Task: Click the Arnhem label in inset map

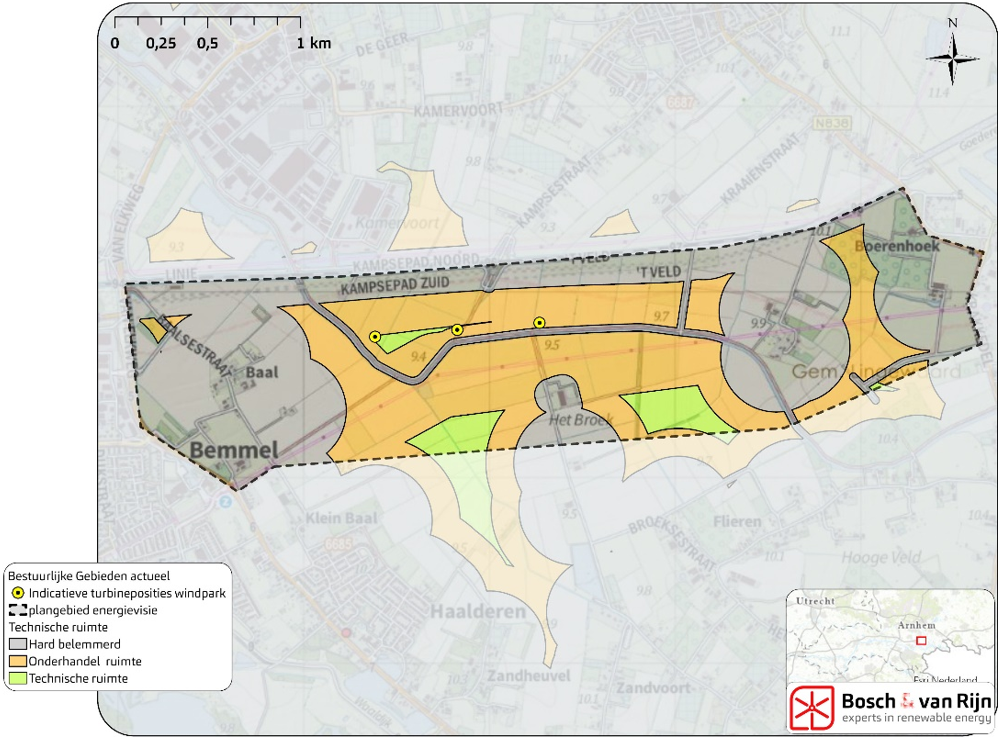Action: [x=903, y=625]
